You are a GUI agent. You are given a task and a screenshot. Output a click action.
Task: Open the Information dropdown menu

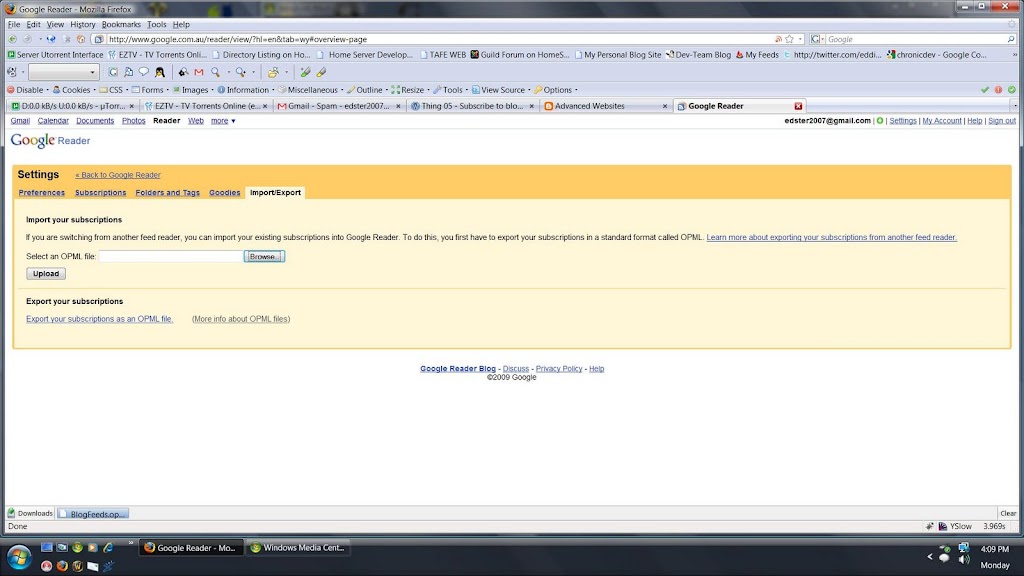246,90
